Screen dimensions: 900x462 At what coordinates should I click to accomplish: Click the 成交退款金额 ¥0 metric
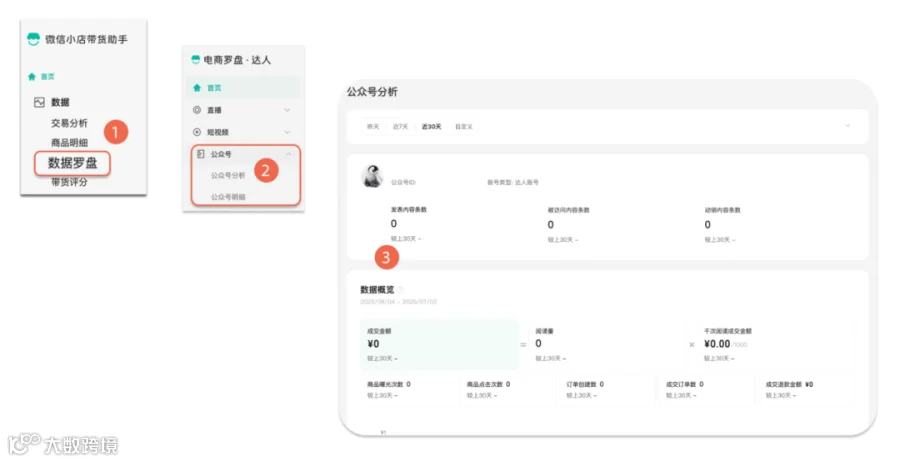click(x=789, y=389)
